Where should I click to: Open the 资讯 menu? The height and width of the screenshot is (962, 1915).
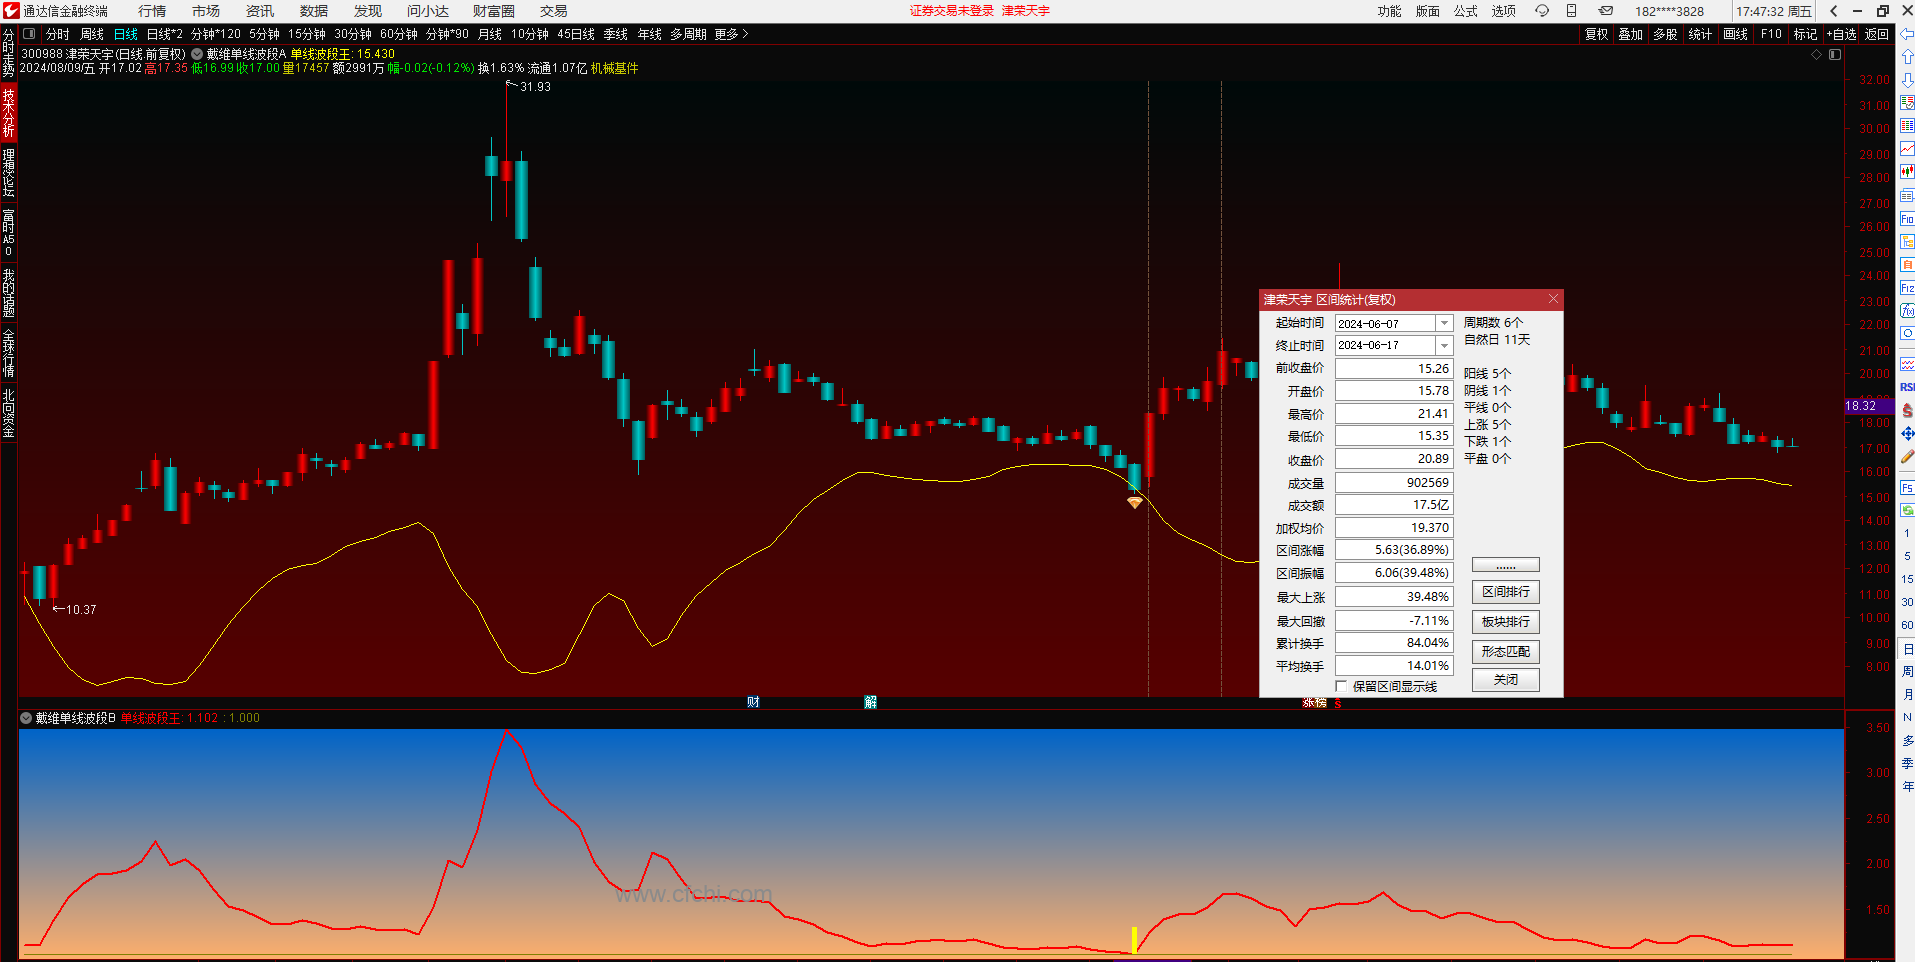(x=260, y=11)
